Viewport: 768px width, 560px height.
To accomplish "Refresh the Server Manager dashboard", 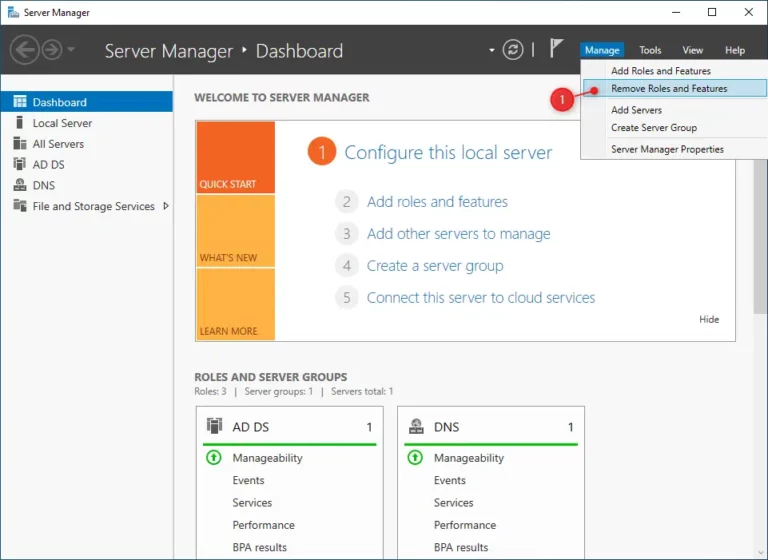I will (513, 49).
